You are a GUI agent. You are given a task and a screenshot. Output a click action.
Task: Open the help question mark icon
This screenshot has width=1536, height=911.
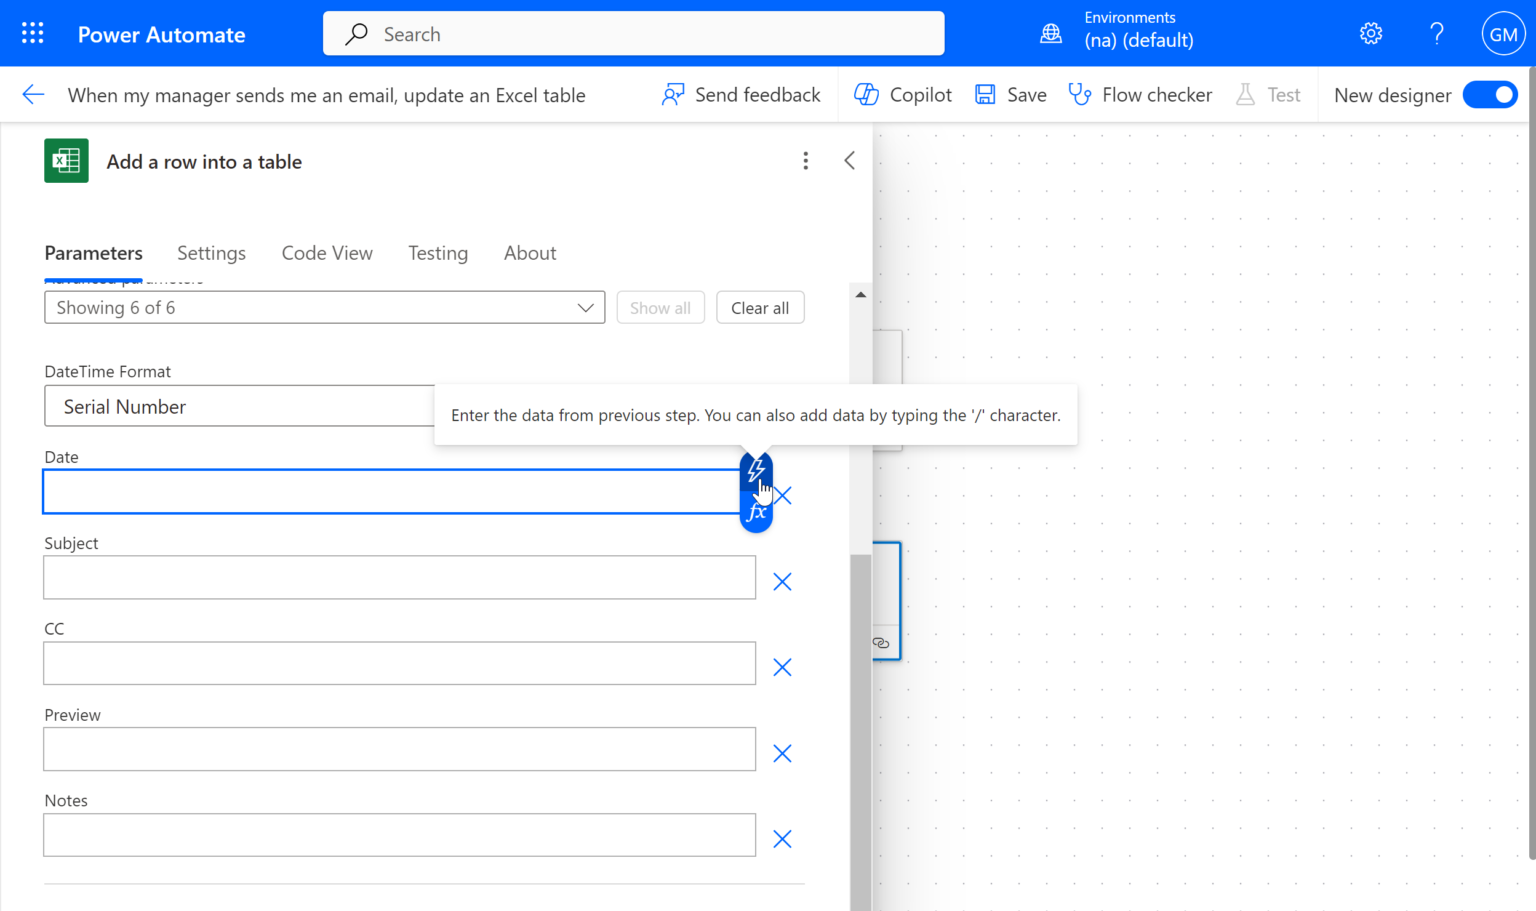click(1437, 34)
